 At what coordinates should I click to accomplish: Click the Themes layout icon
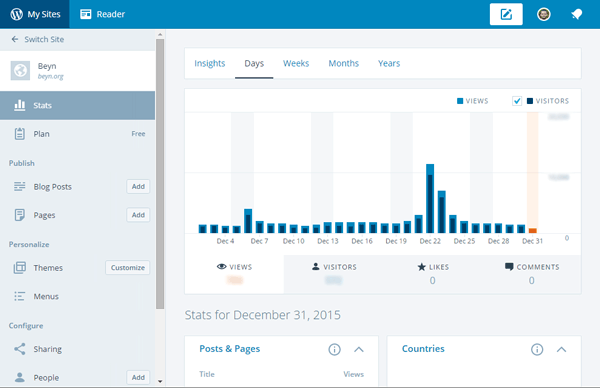pyautogui.click(x=20, y=267)
